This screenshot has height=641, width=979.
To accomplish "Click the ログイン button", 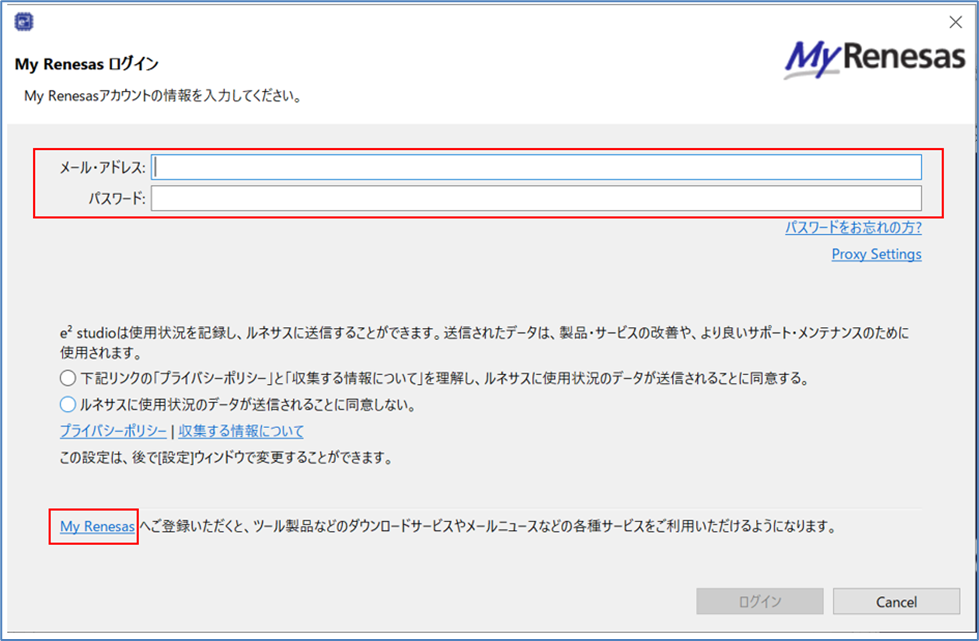I will pyautogui.click(x=760, y=602).
